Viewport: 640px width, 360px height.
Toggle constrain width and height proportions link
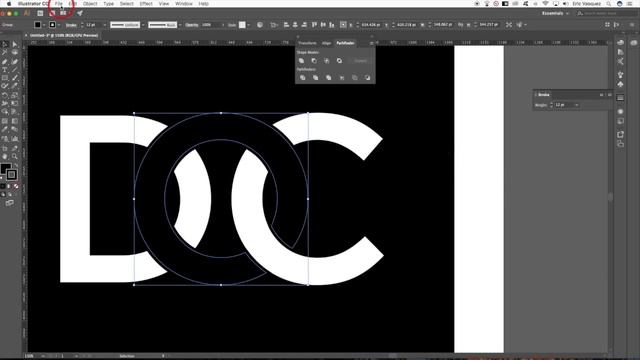460,25
